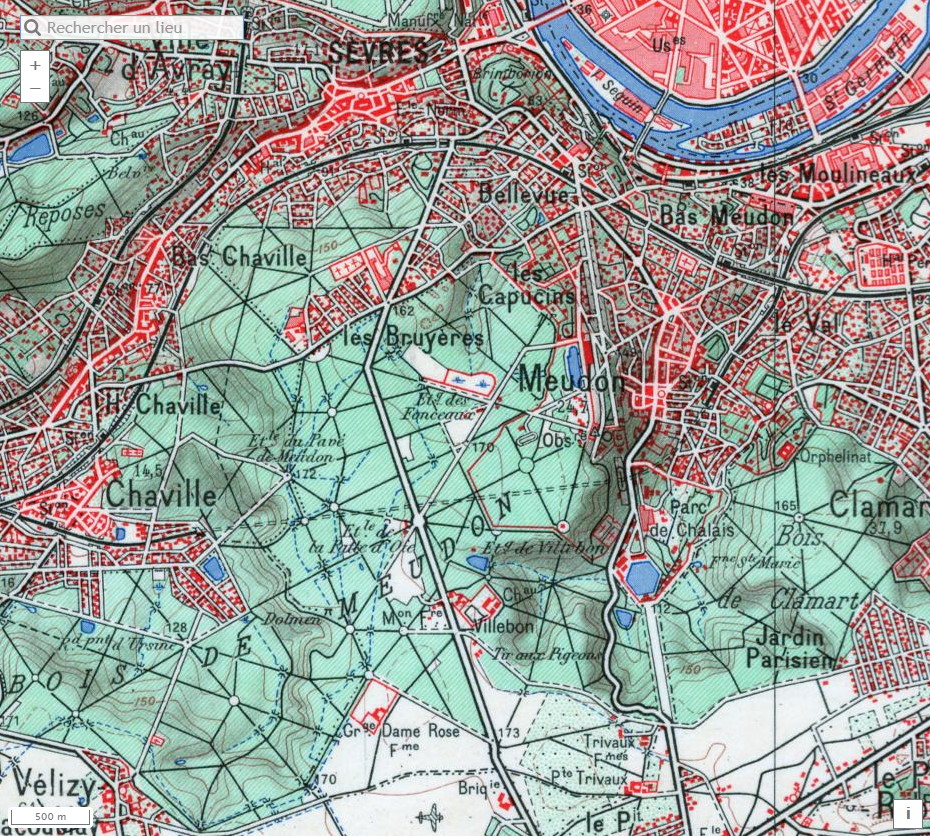Zoom out with the minus button
This screenshot has height=836, width=930.
click(x=35, y=89)
